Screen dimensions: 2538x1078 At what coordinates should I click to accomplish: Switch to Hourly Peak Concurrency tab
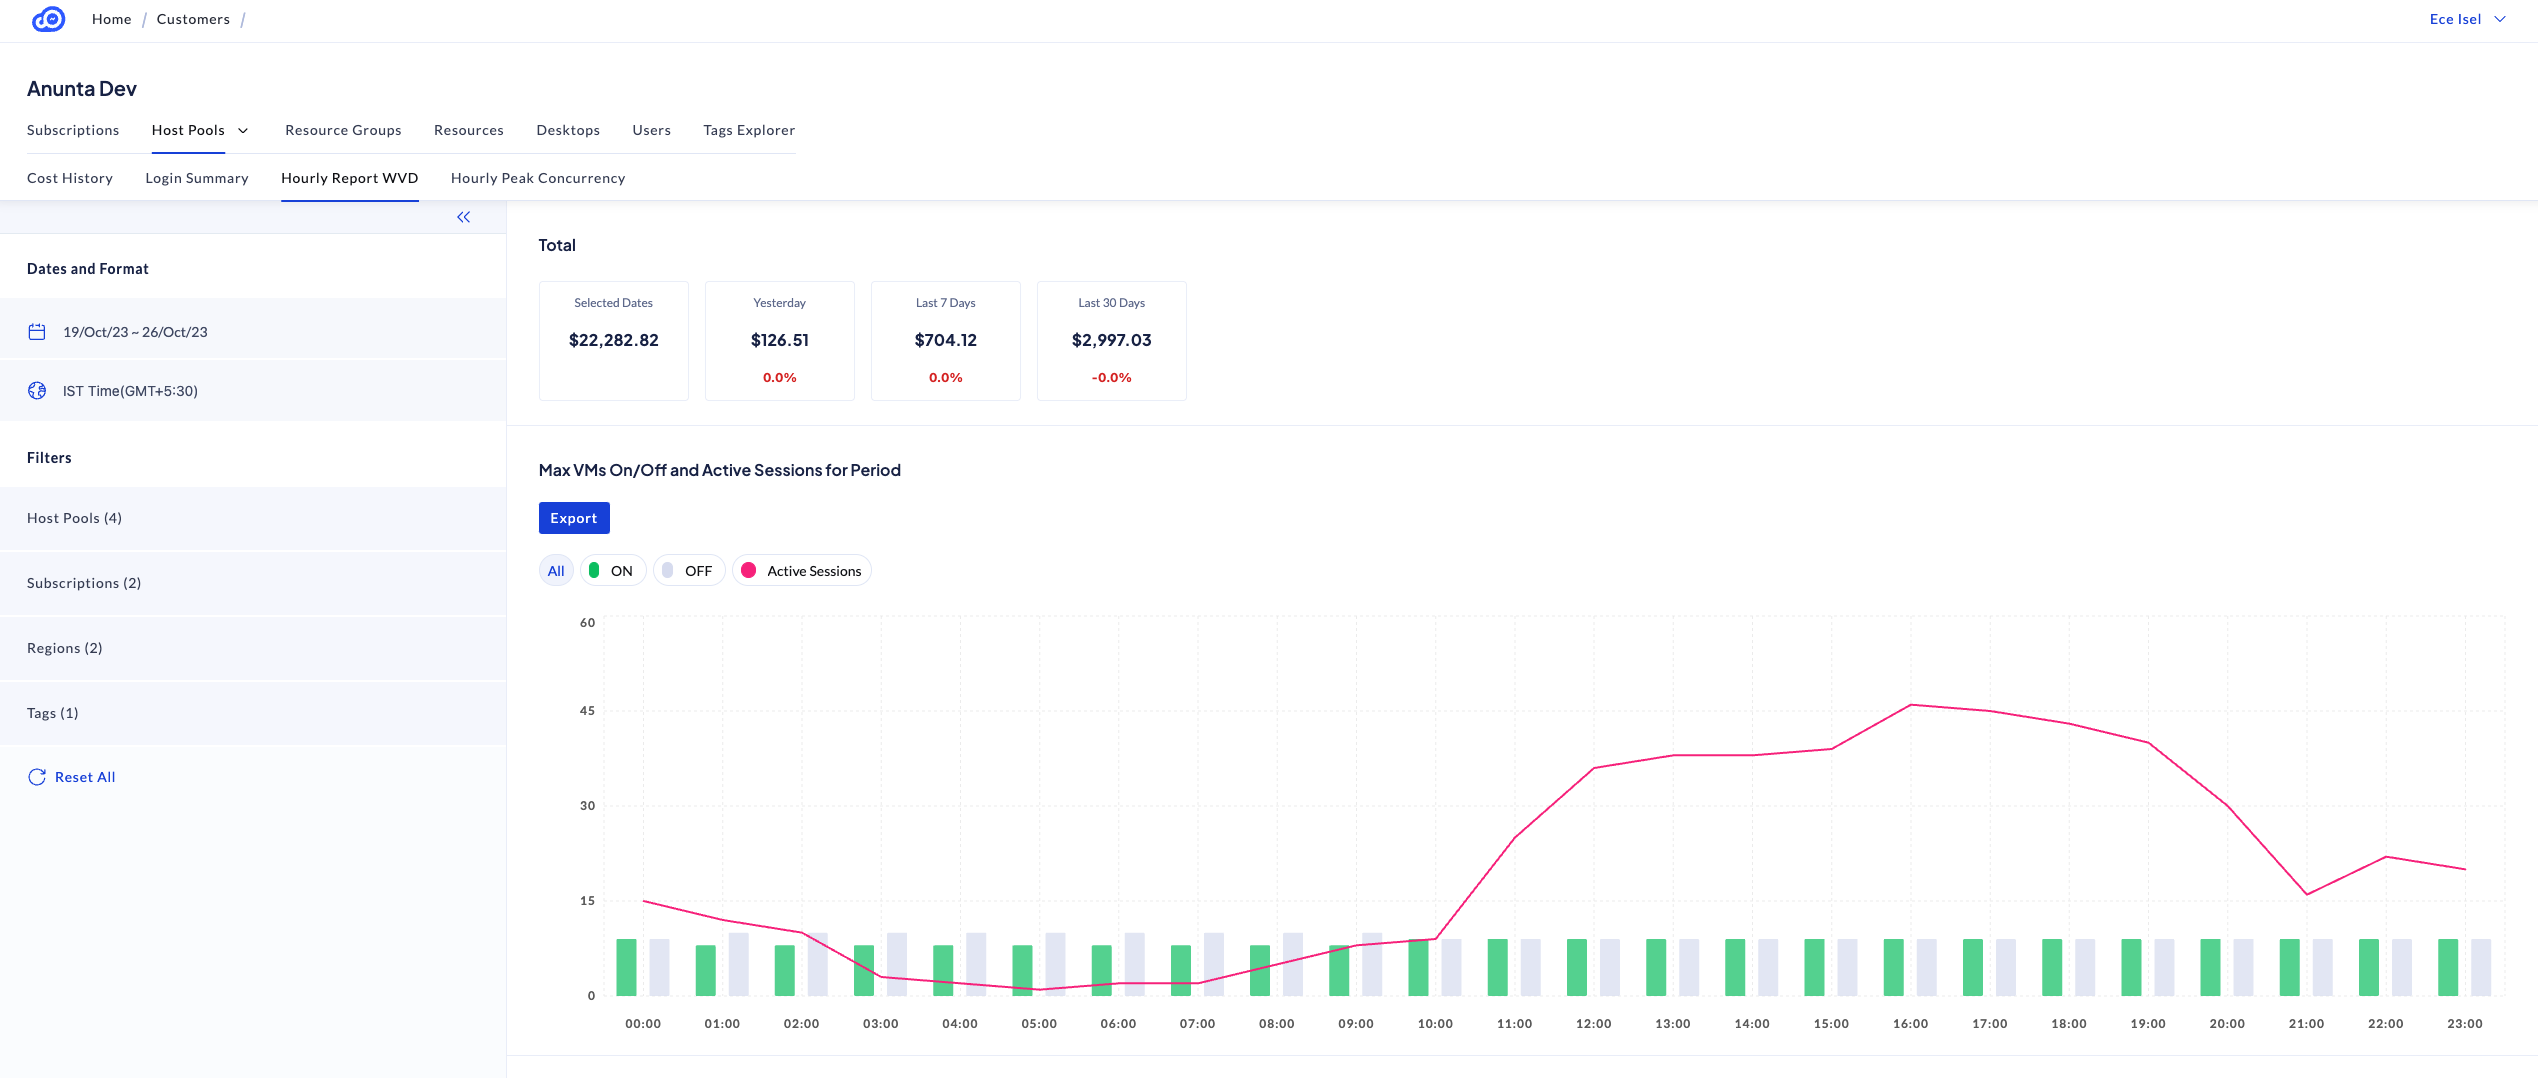pyautogui.click(x=538, y=178)
